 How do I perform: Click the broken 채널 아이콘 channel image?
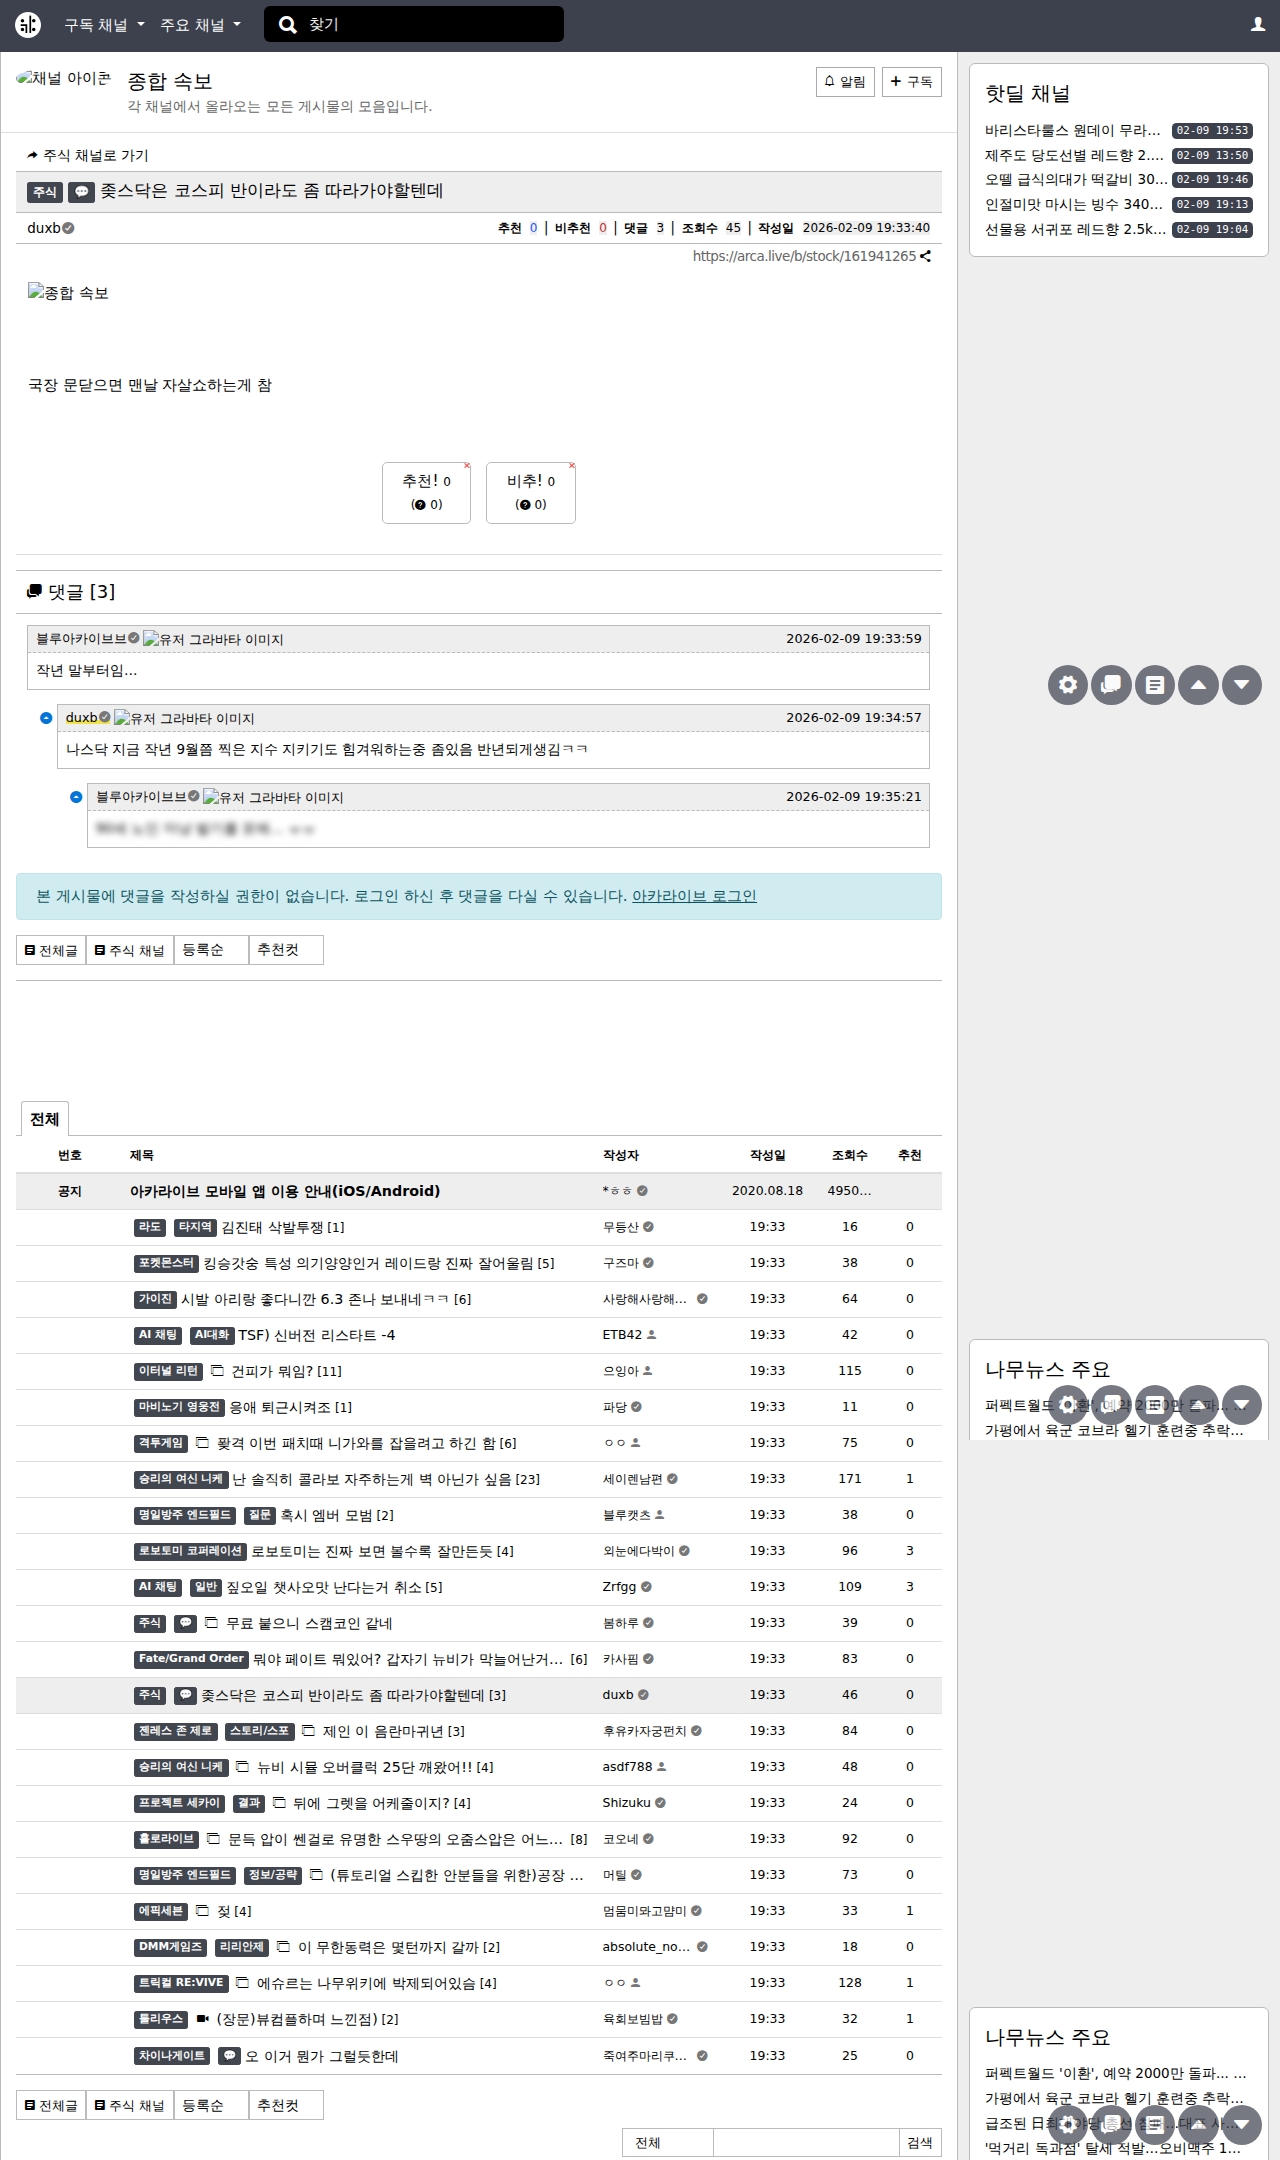tap(64, 78)
